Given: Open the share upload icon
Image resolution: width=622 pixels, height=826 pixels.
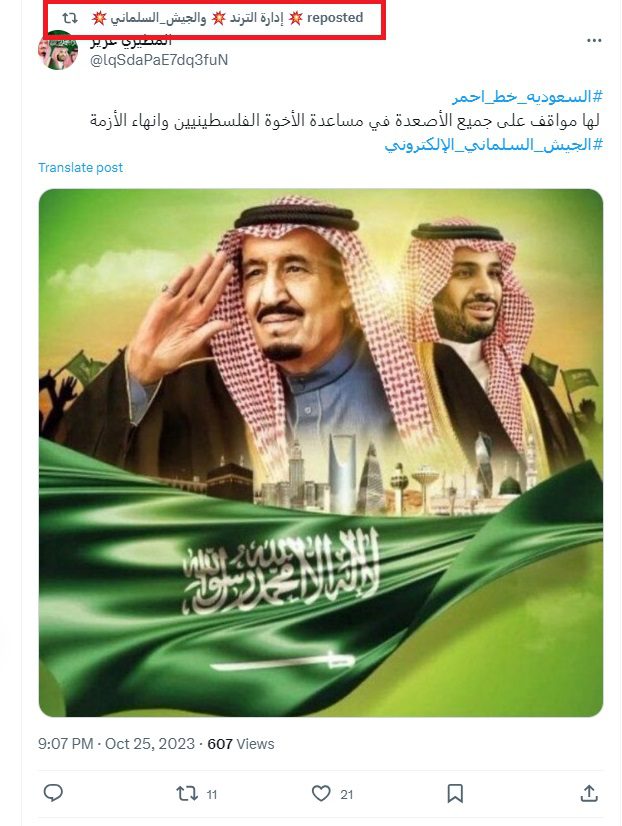Looking at the screenshot, I should pos(589,793).
